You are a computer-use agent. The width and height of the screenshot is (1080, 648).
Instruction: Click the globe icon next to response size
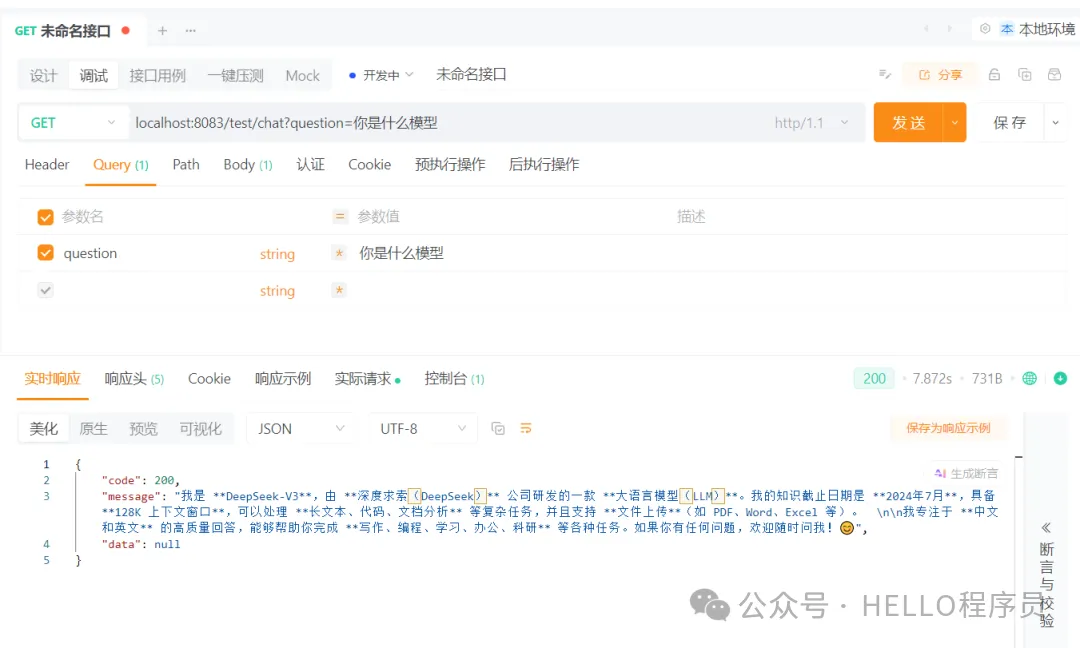tap(1030, 378)
